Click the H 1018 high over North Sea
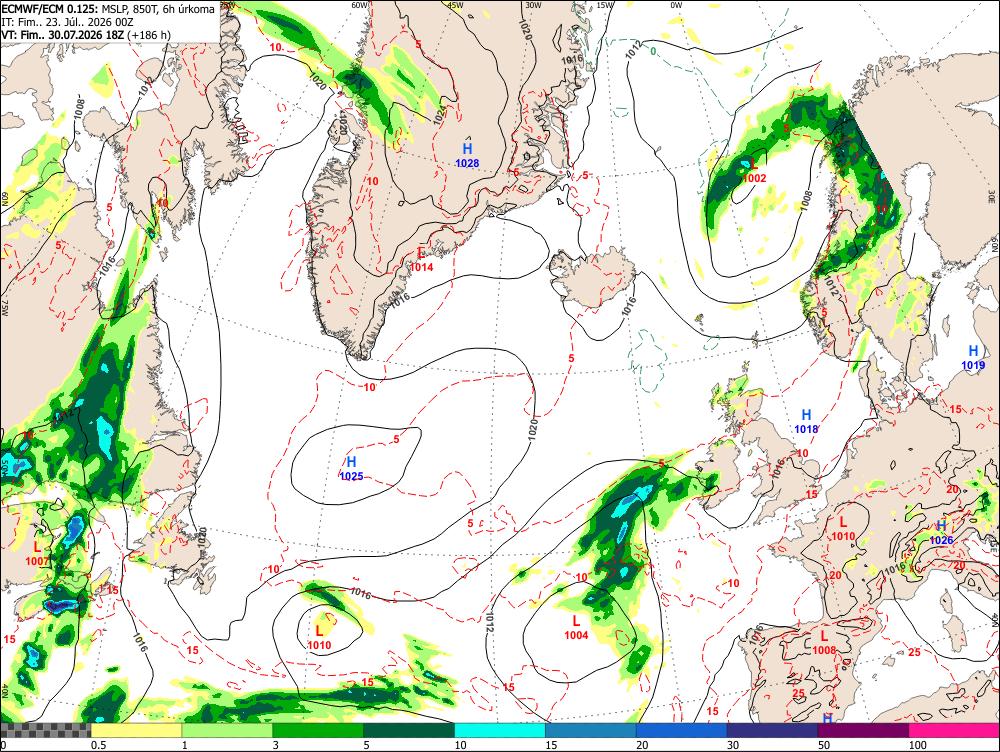The height and width of the screenshot is (752, 1000). coord(806,422)
